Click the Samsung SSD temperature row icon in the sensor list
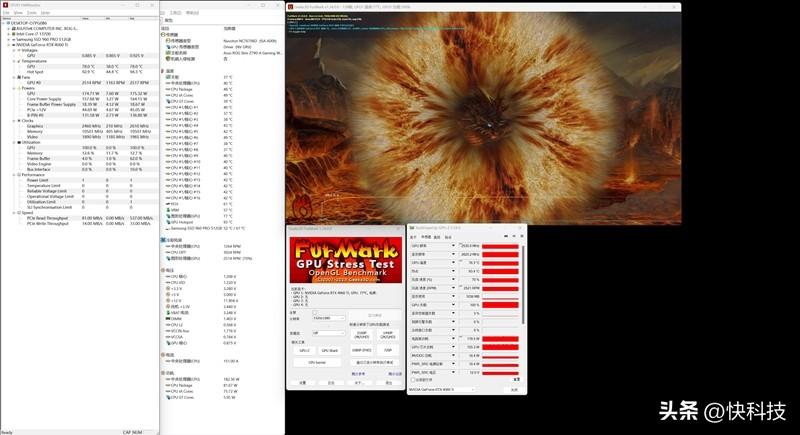This screenshot has height=435, width=800. [167, 228]
